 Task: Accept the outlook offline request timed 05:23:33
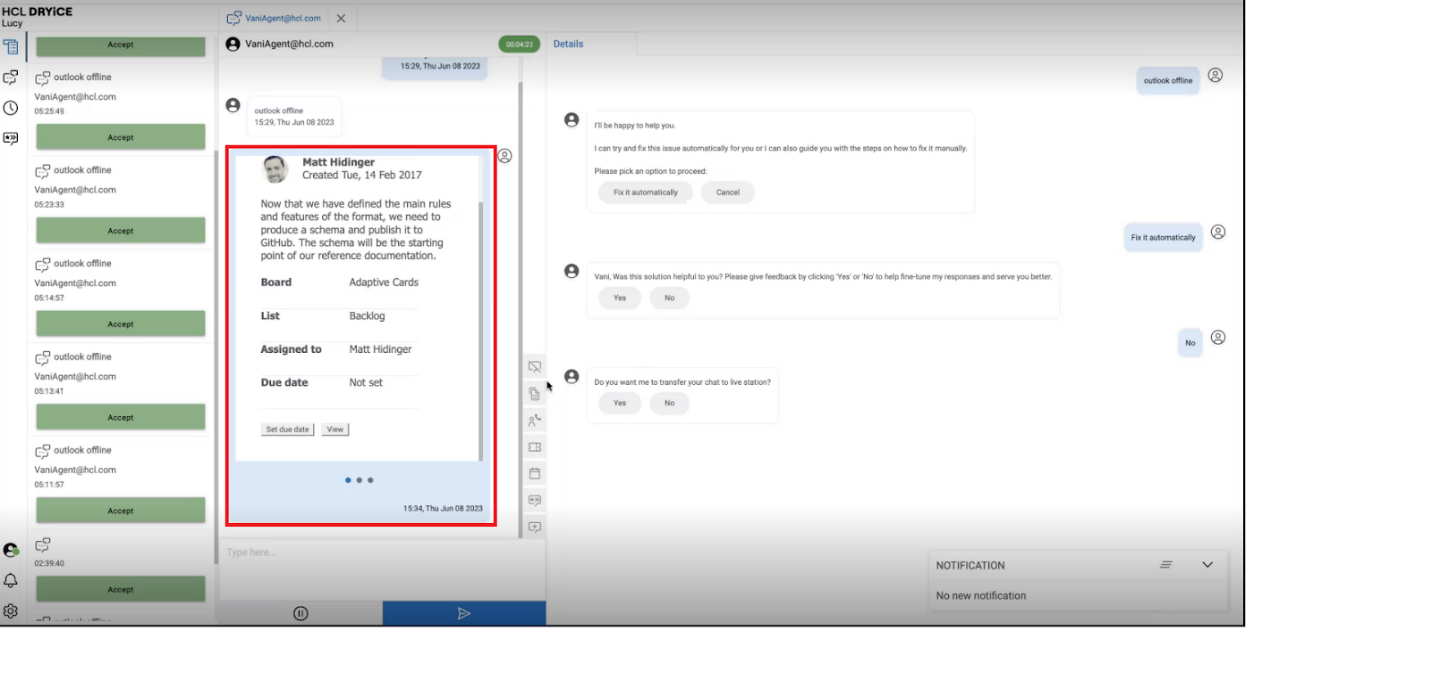[121, 231]
